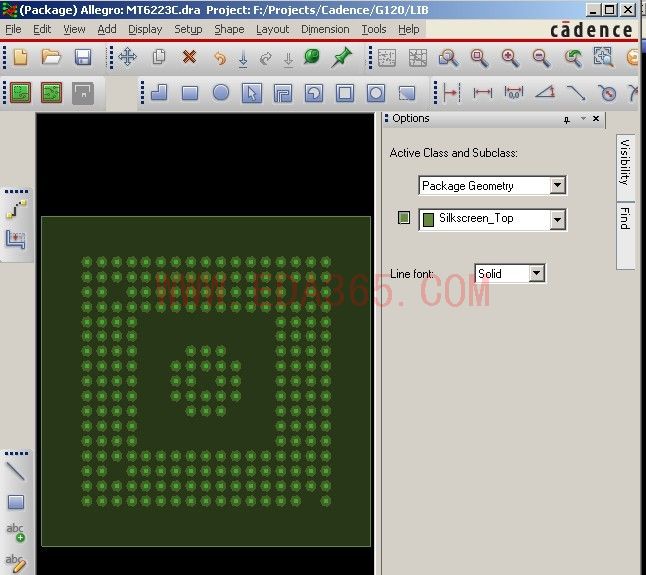Select the Move tool icon
This screenshot has width=646, height=575.
[x=128, y=57]
